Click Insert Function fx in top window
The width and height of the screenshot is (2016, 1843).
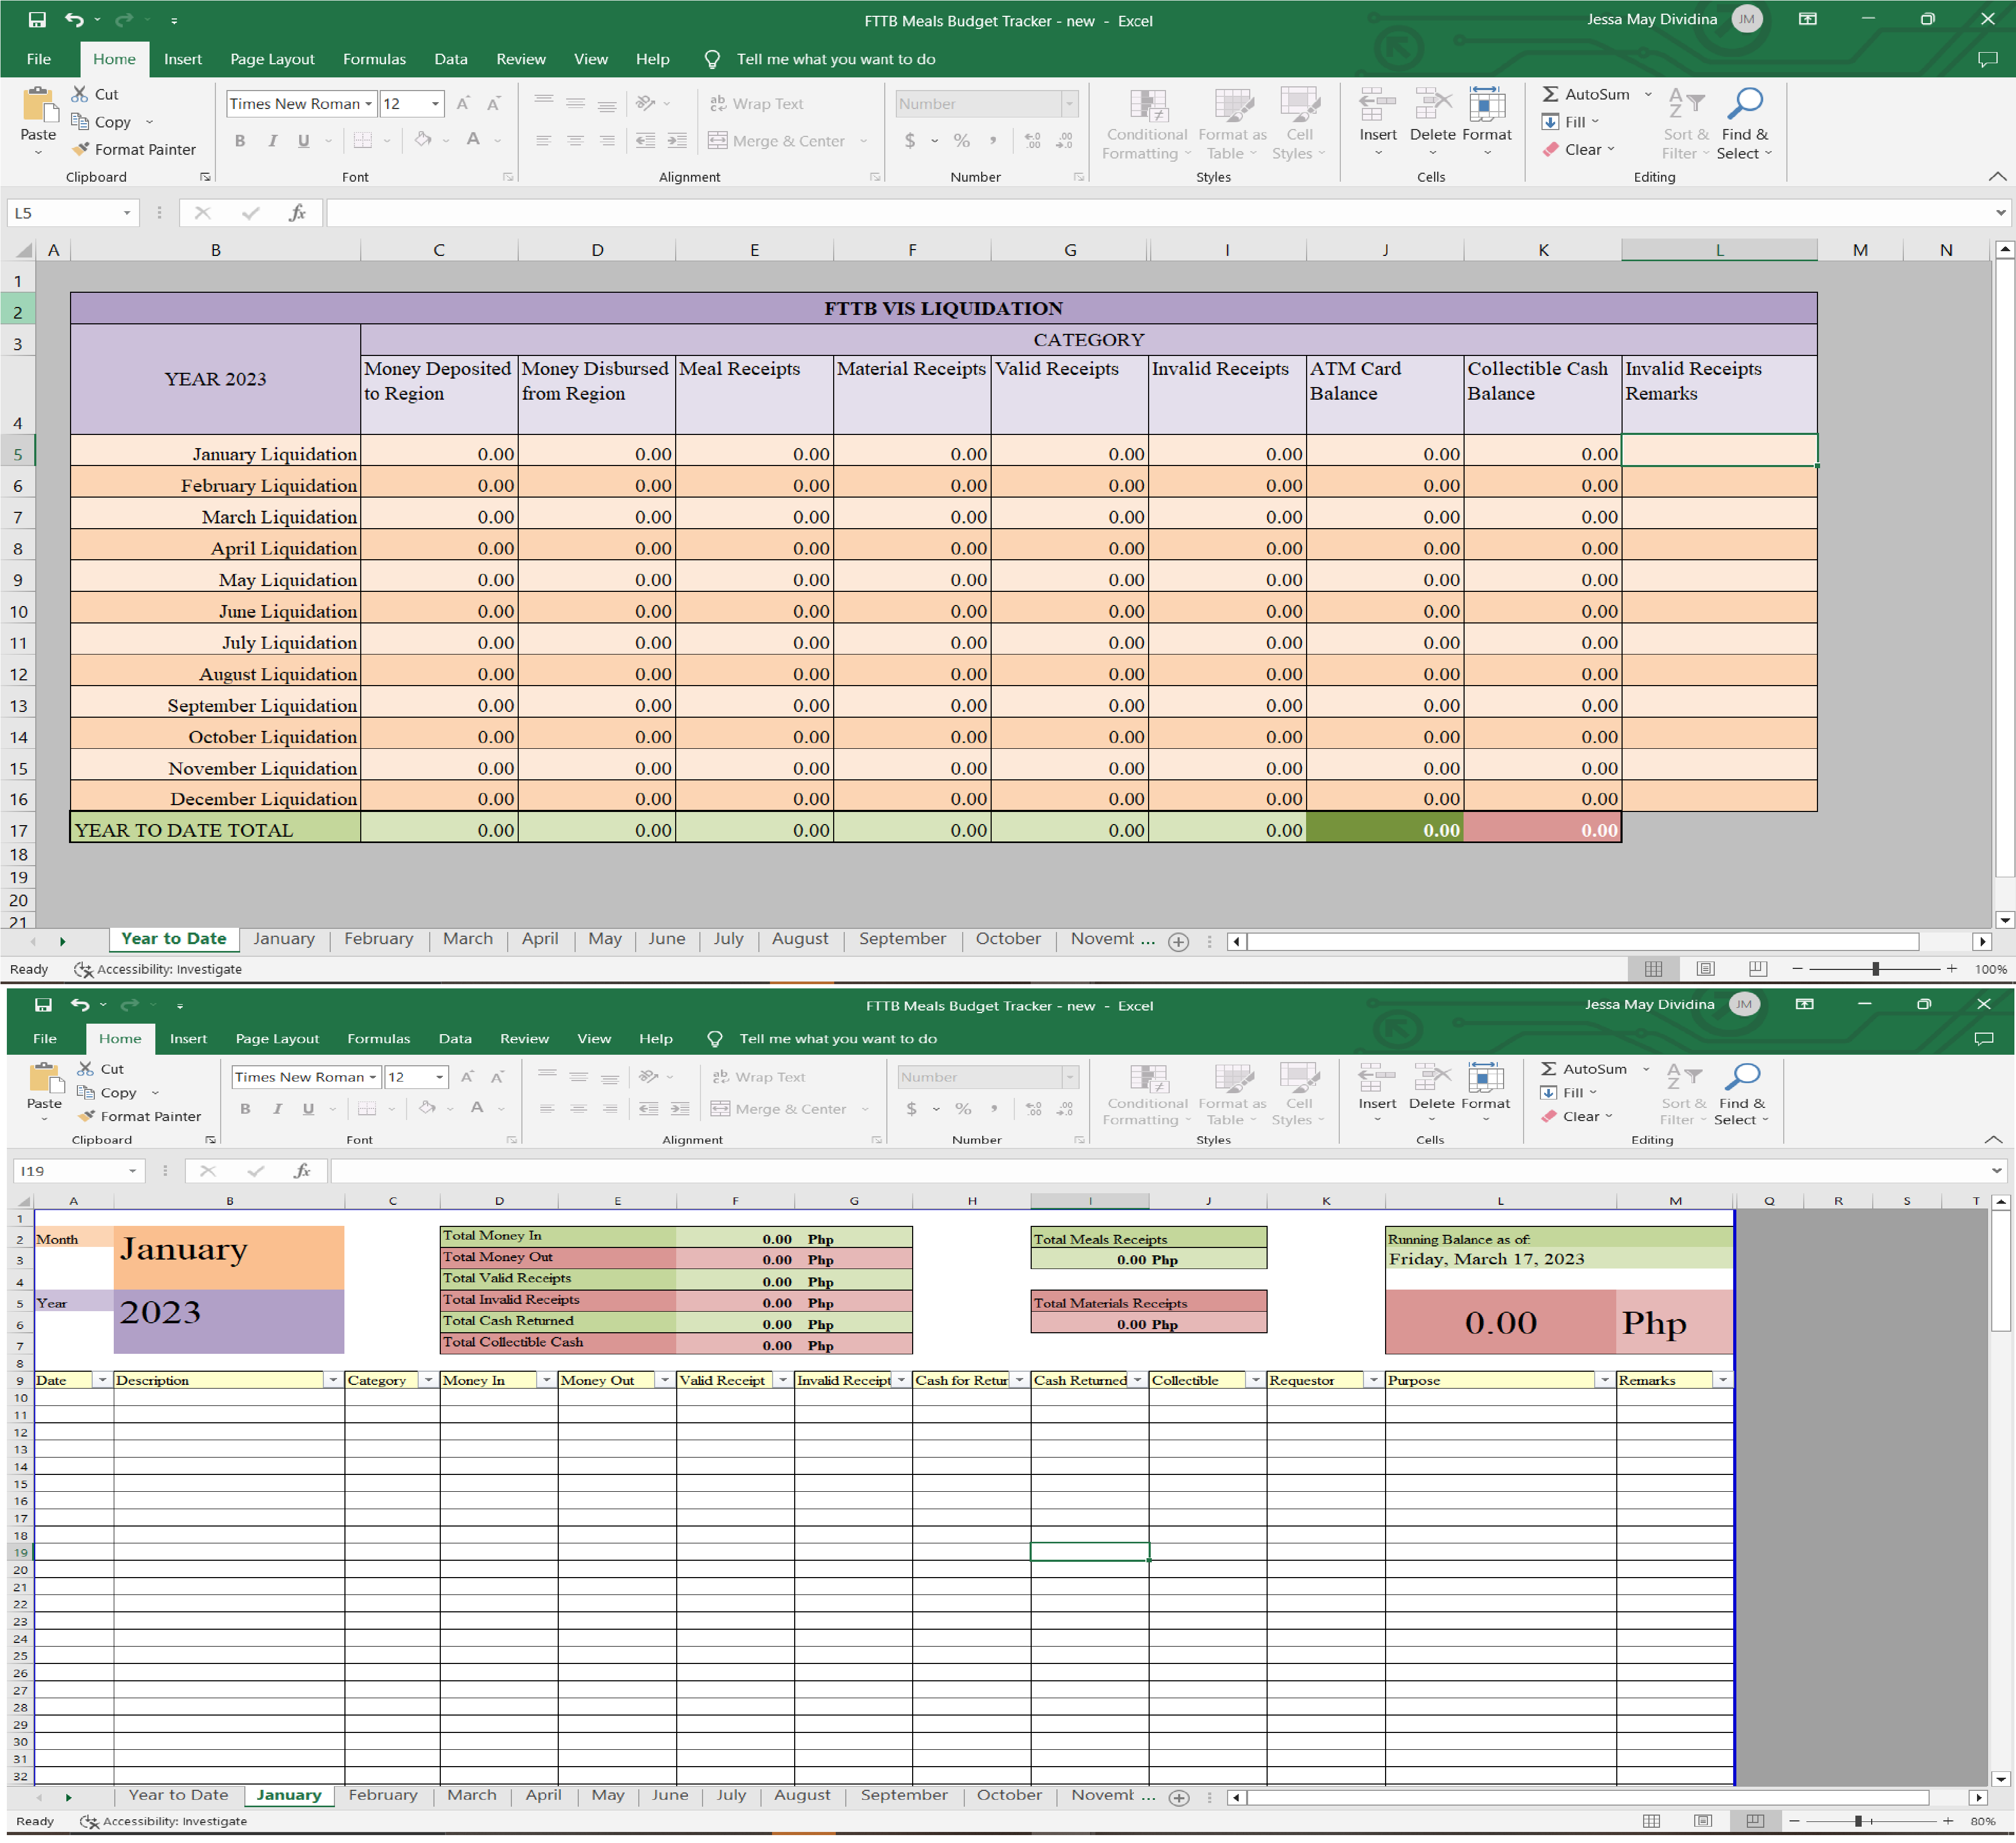pyautogui.click(x=297, y=213)
